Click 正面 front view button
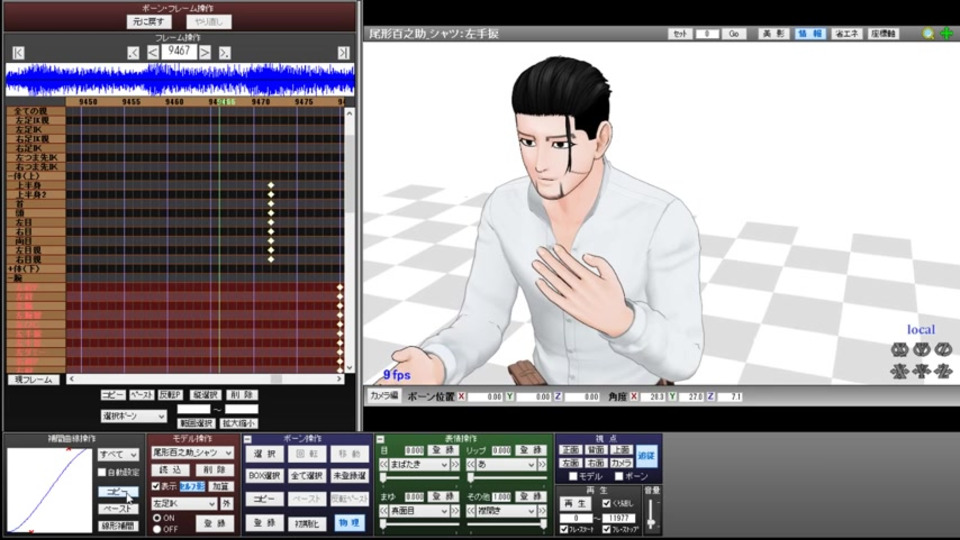The height and width of the screenshot is (540, 960). click(571, 450)
